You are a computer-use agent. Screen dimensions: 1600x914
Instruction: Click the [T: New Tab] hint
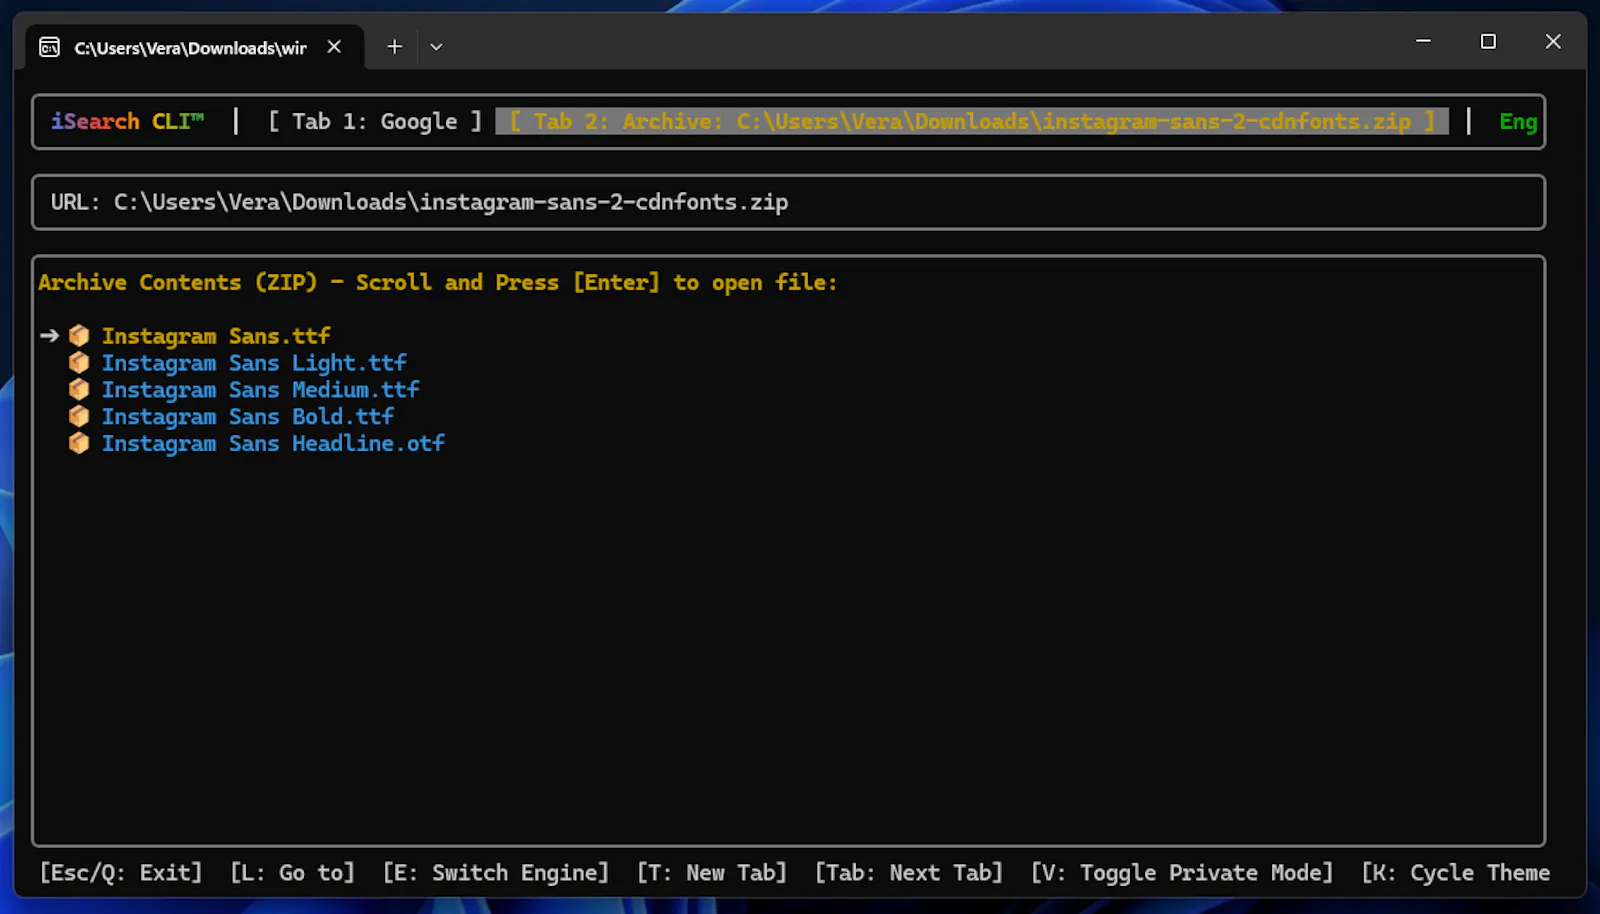(712, 873)
